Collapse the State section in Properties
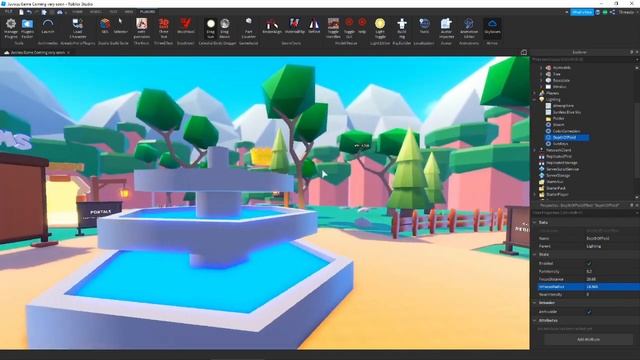640x360 pixels. (535, 254)
